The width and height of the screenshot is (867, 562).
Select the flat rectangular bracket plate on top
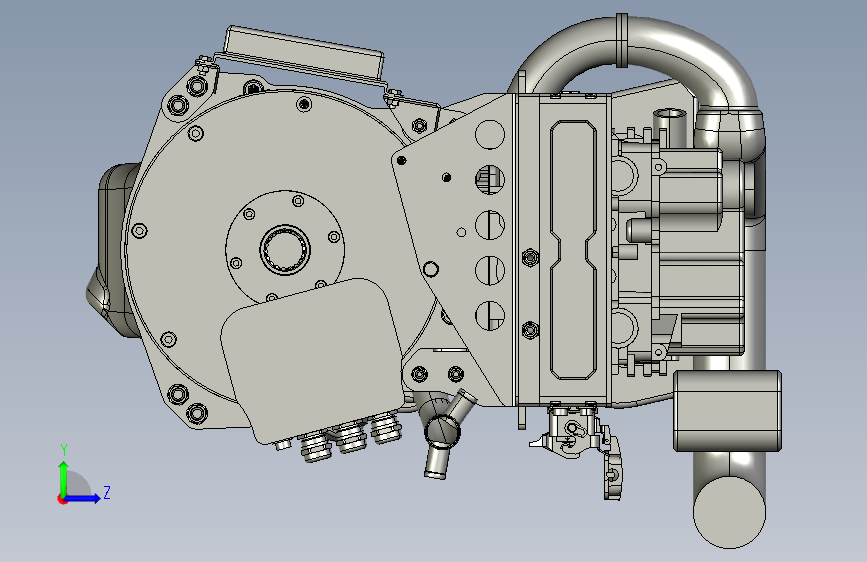[303, 53]
